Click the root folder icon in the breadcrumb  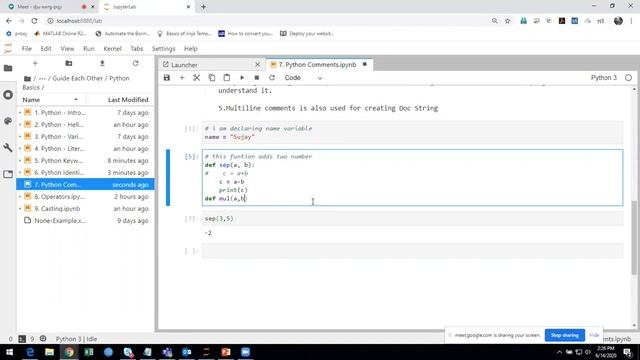[27, 78]
